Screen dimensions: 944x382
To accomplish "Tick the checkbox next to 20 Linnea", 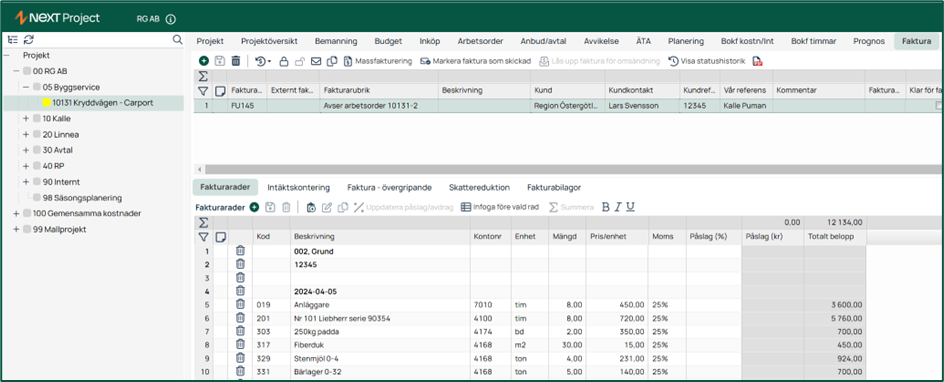I will tap(37, 134).
